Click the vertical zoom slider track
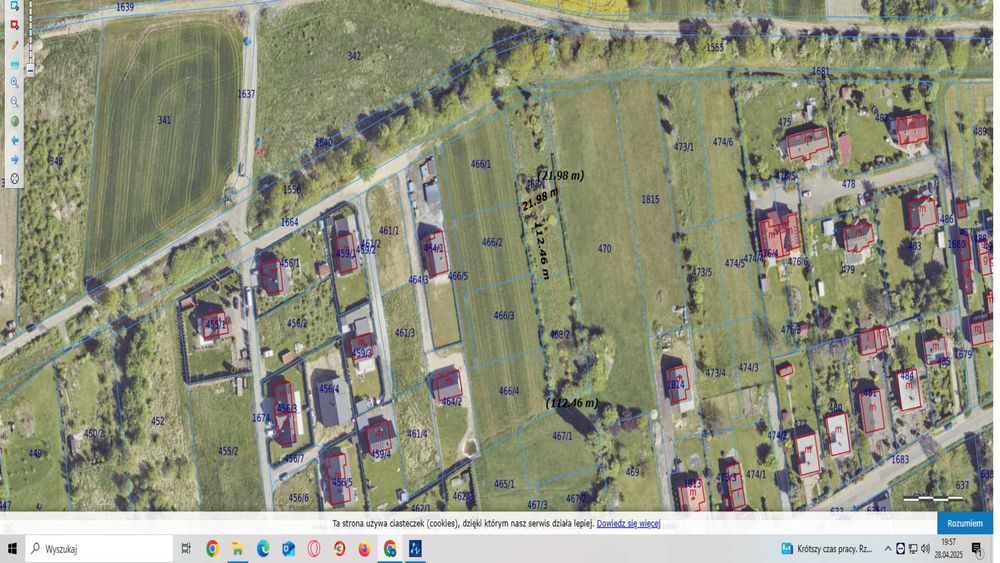This screenshot has height=563, width=1000. (x=30, y=32)
